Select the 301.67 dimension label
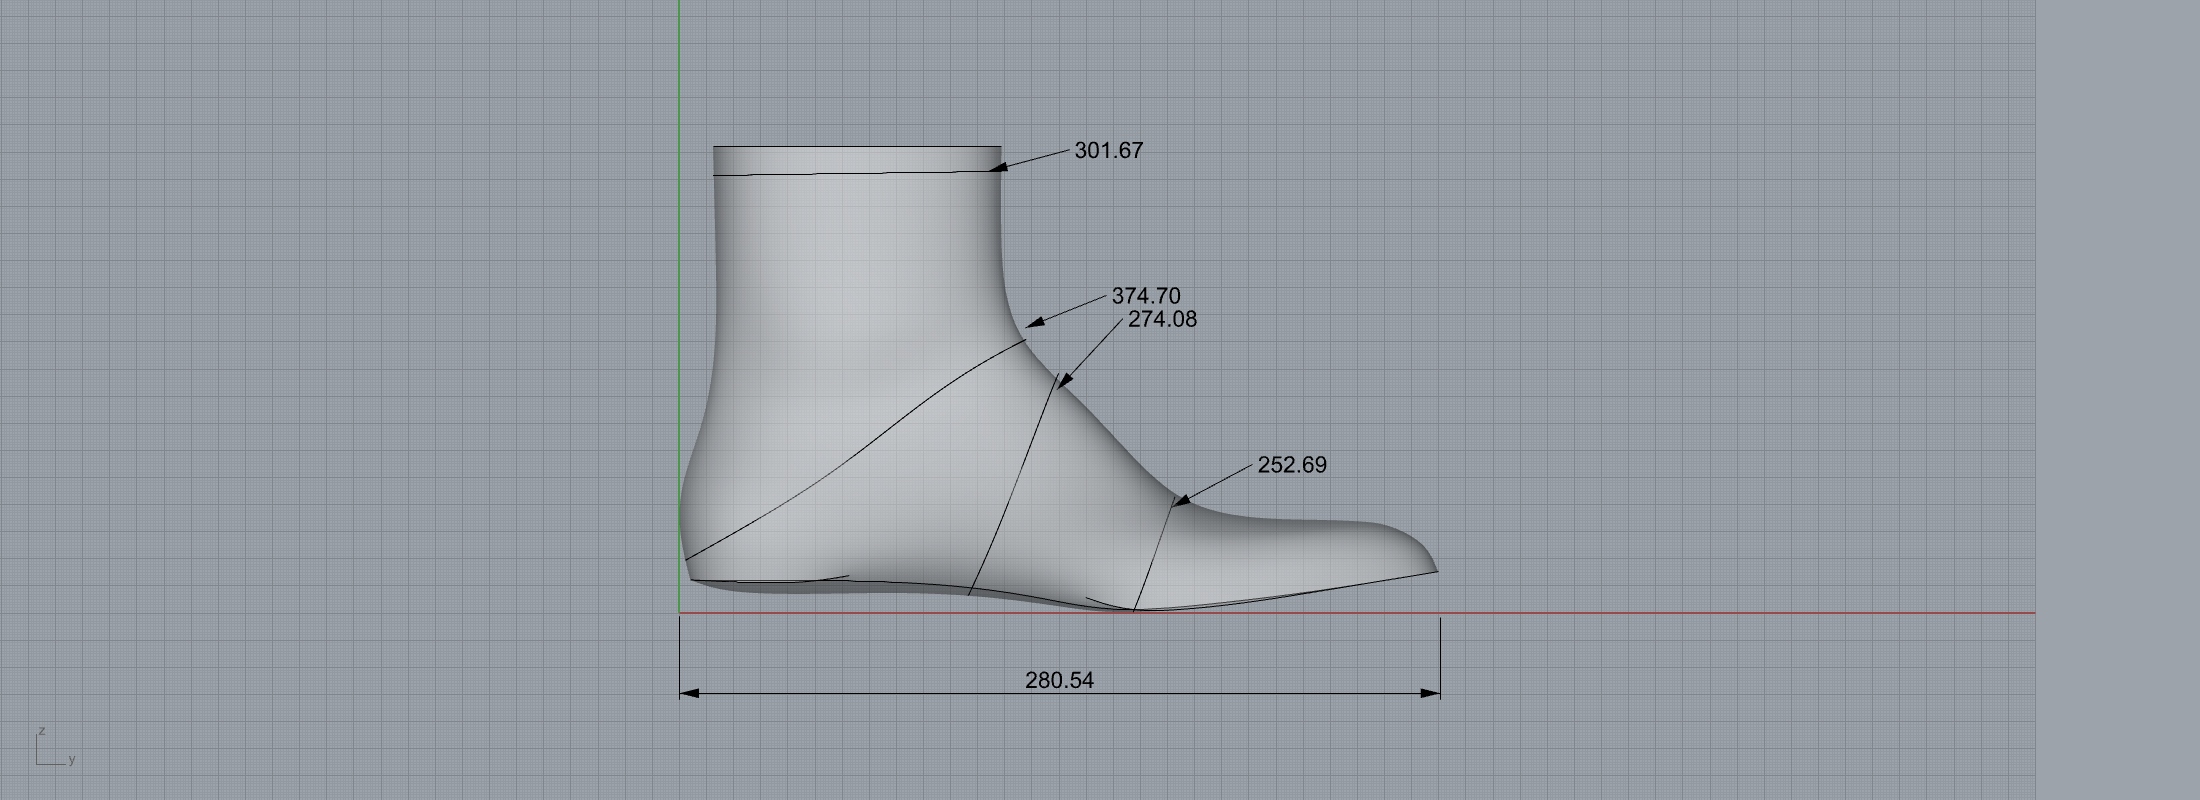The width and height of the screenshot is (2200, 800). pyautogui.click(x=1108, y=151)
